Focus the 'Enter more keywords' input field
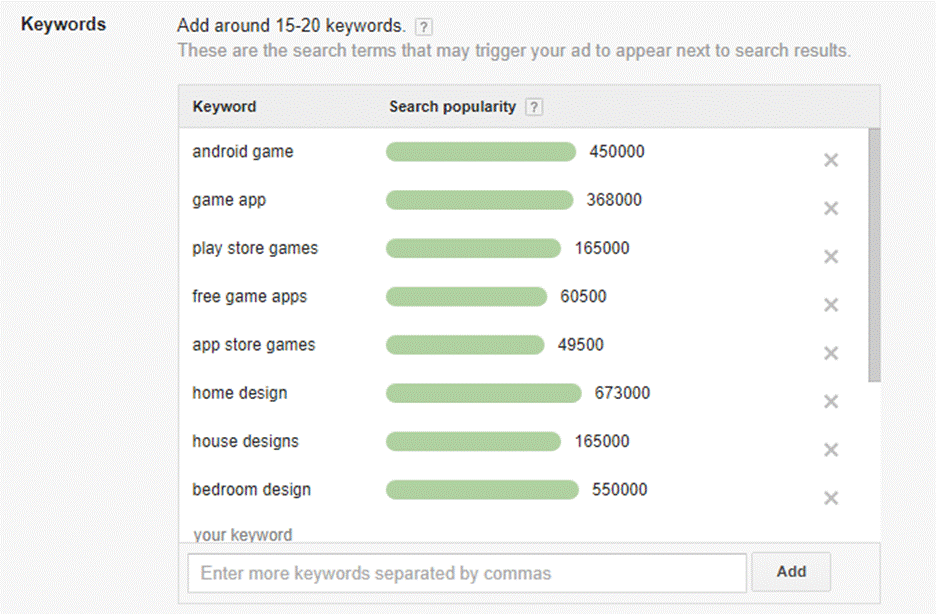936x614 pixels. (x=467, y=573)
